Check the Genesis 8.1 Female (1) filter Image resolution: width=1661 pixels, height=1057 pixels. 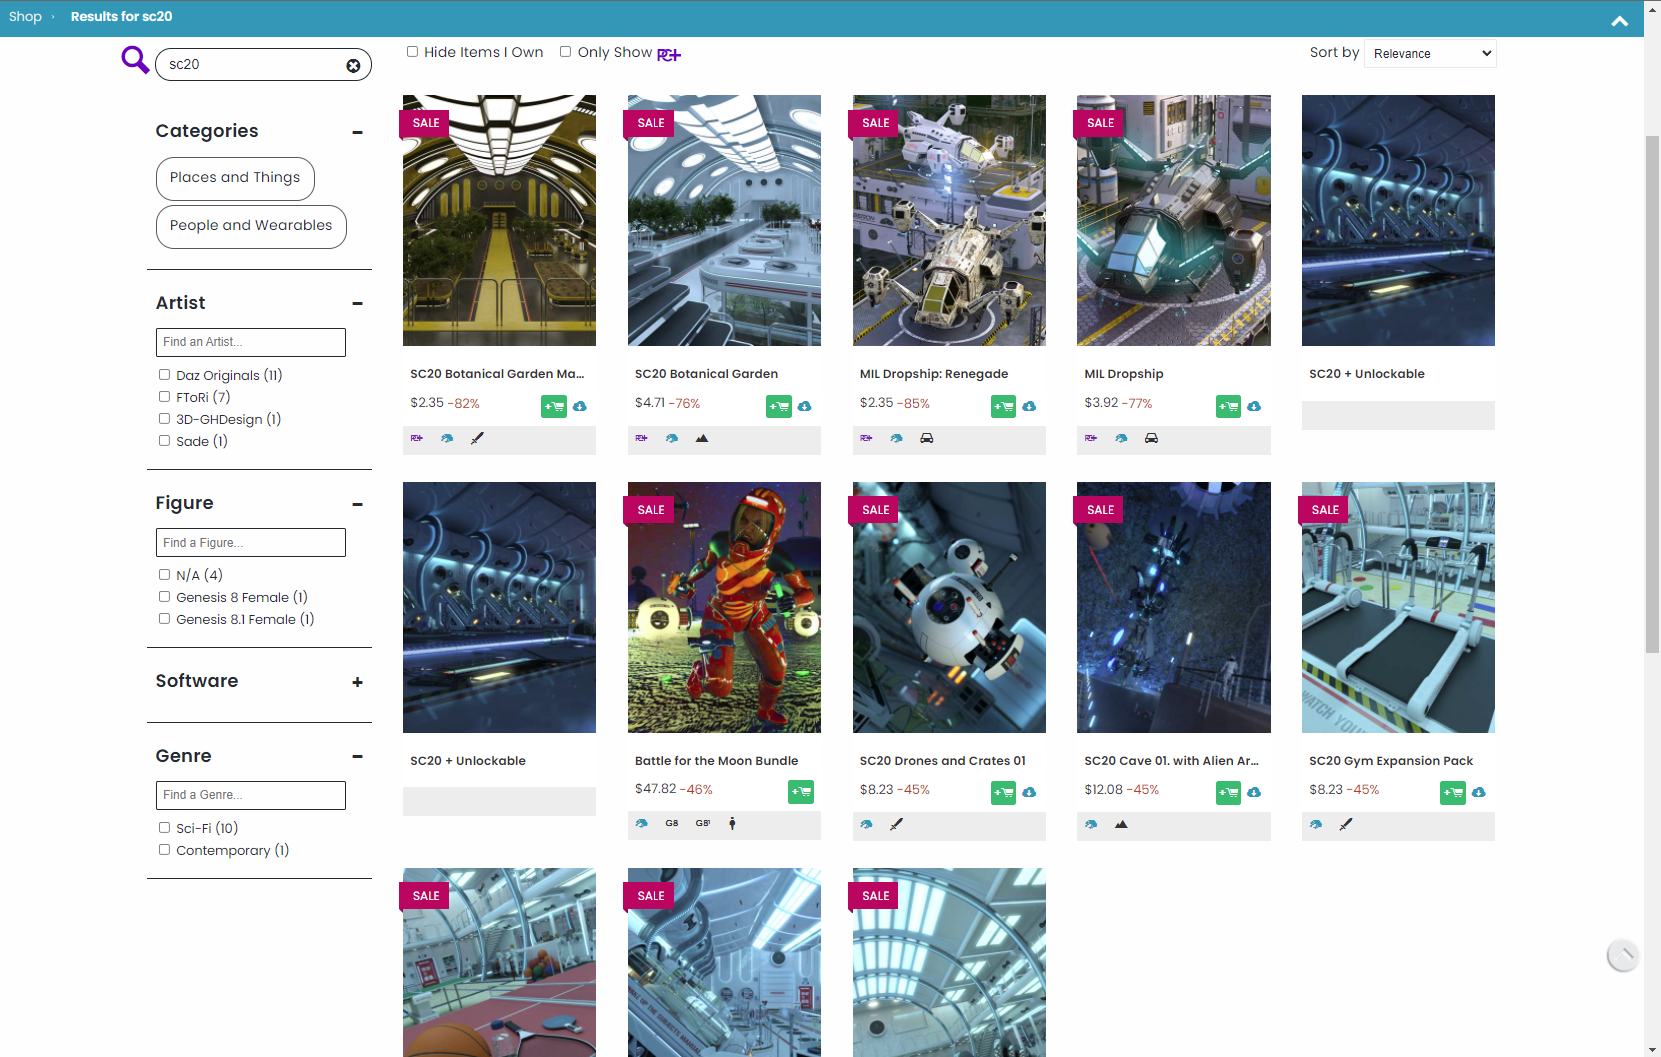click(x=164, y=619)
